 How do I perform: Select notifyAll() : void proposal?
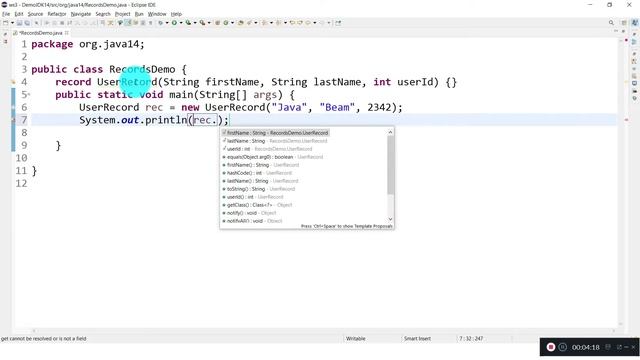[252, 221]
